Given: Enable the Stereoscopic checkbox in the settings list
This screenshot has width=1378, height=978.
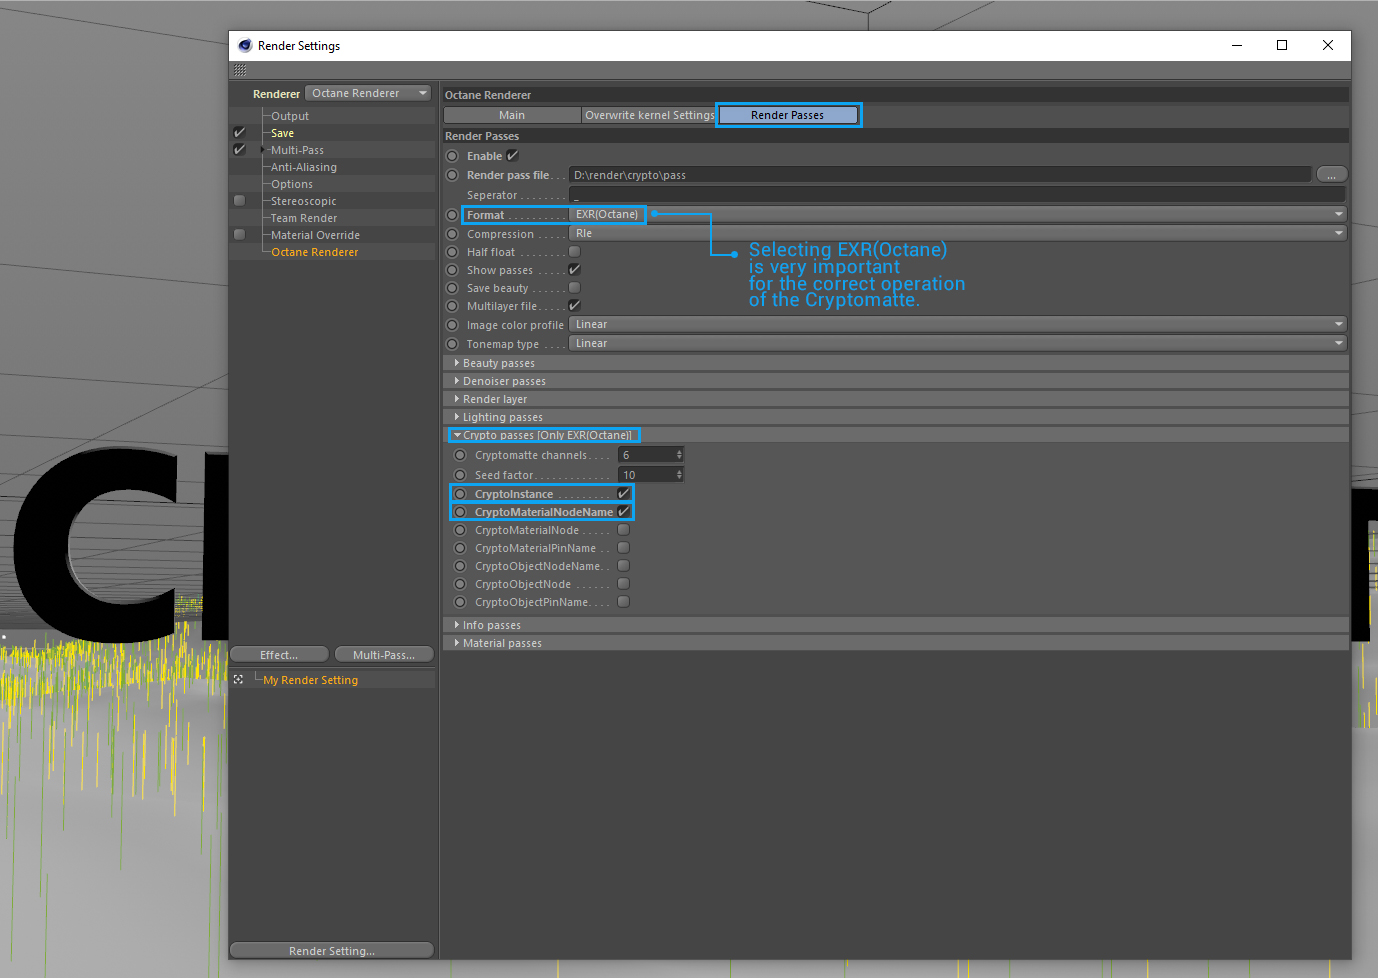Looking at the screenshot, I should pos(239,200).
